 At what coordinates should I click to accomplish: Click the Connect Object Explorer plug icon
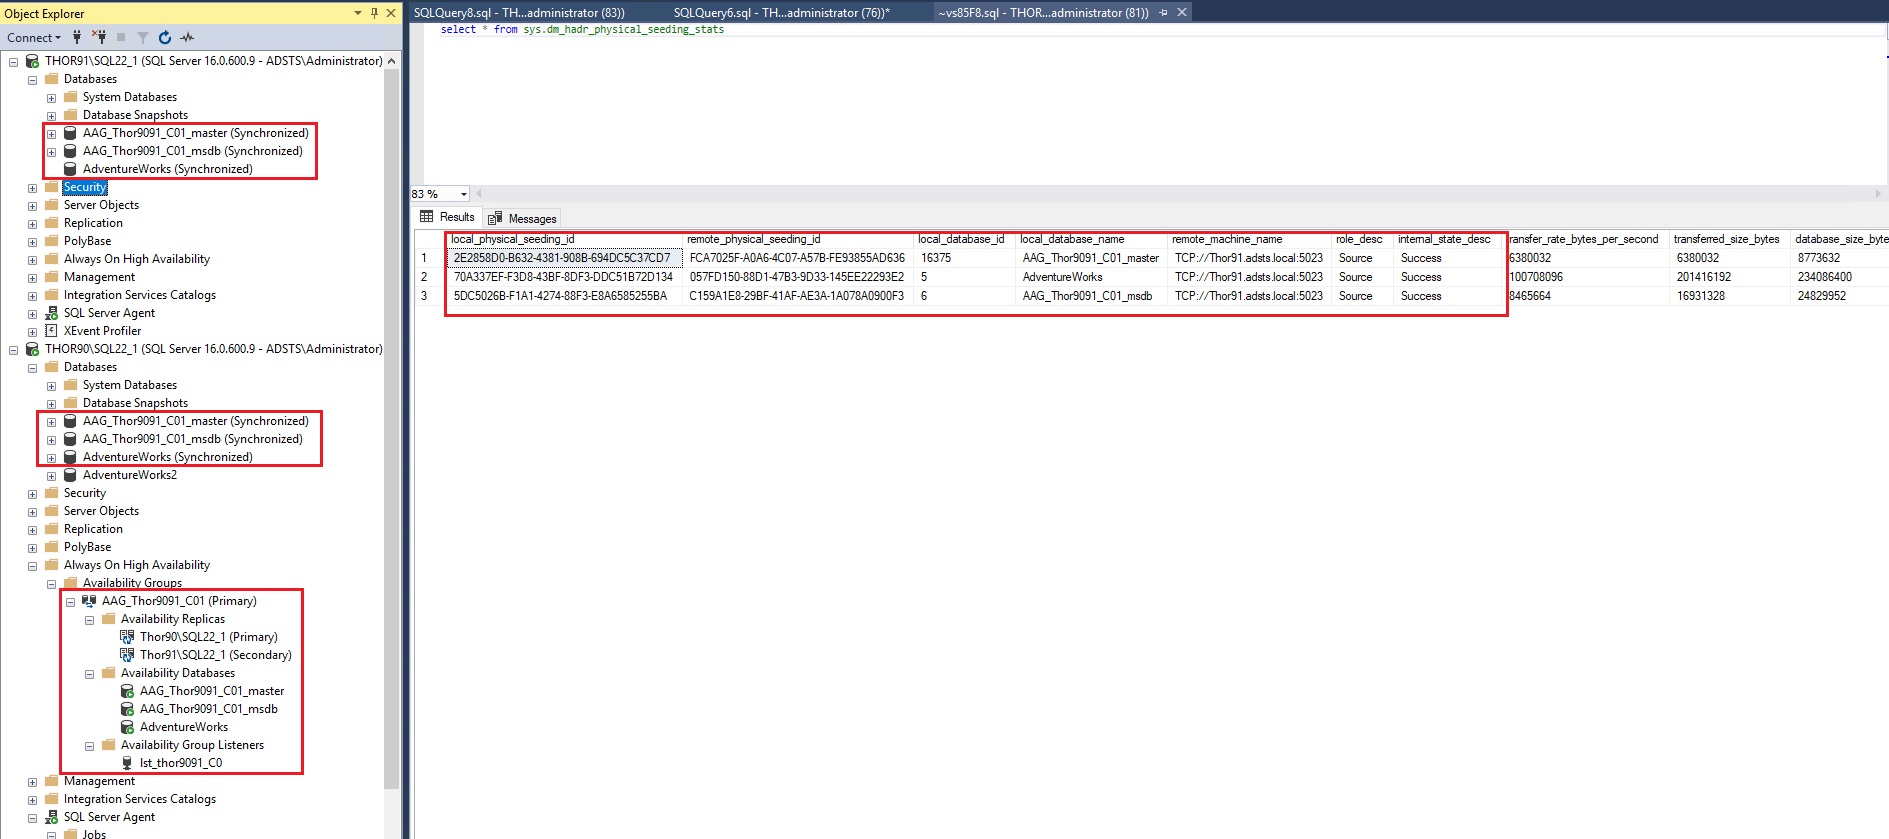[77, 37]
